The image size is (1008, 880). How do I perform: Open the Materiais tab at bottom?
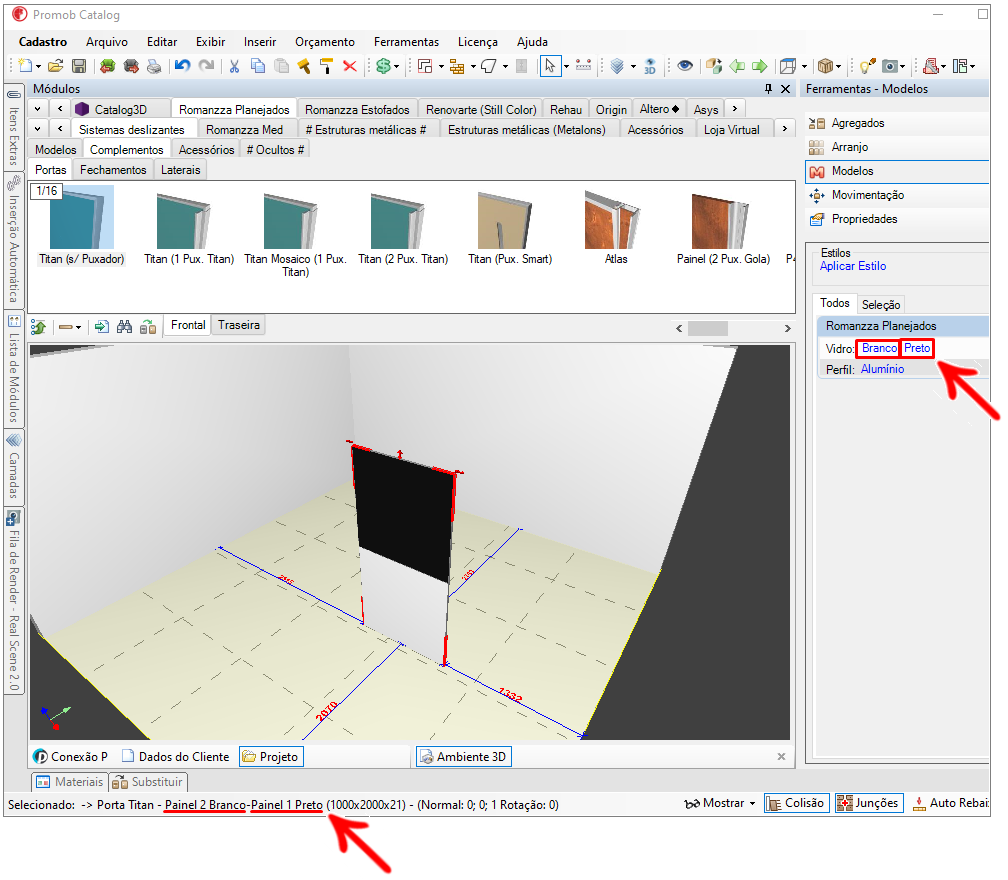click(69, 782)
